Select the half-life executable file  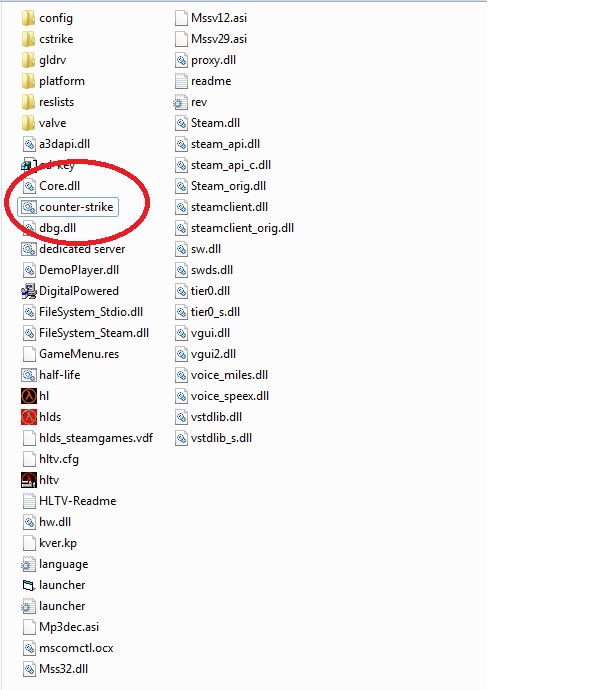(x=51, y=375)
